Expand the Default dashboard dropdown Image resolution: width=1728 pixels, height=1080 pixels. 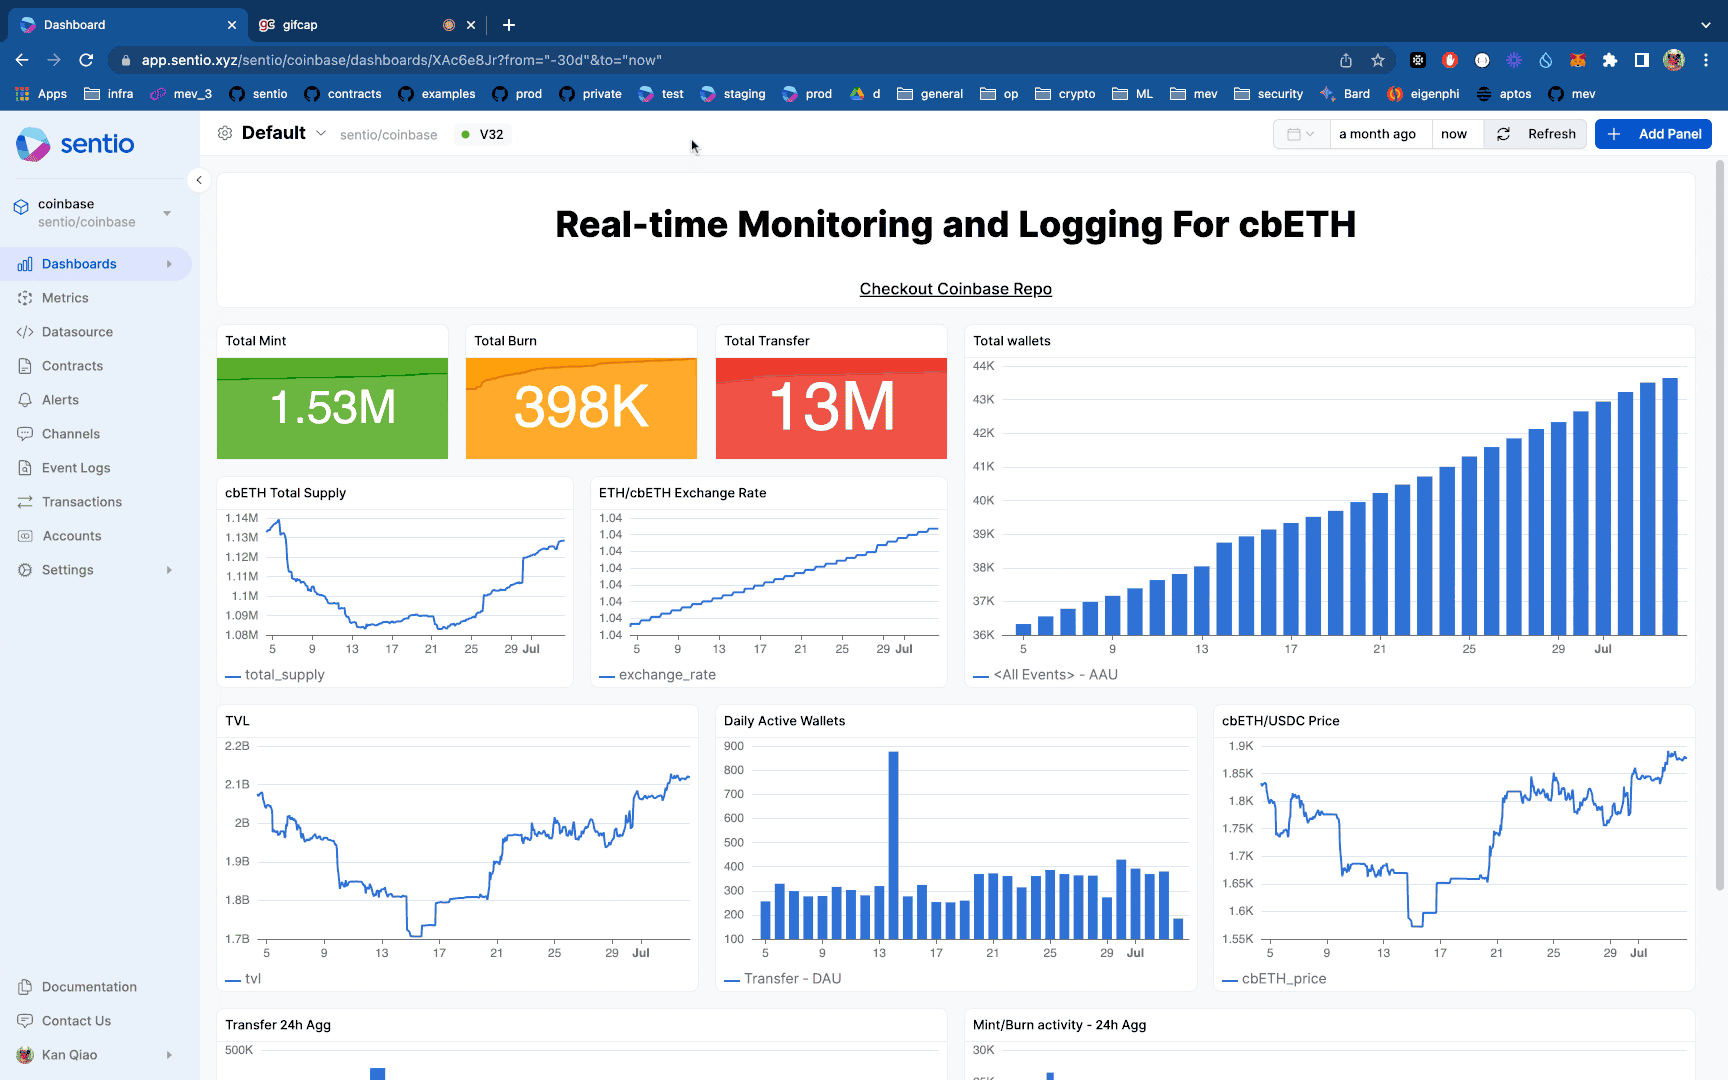[x=321, y=133]
